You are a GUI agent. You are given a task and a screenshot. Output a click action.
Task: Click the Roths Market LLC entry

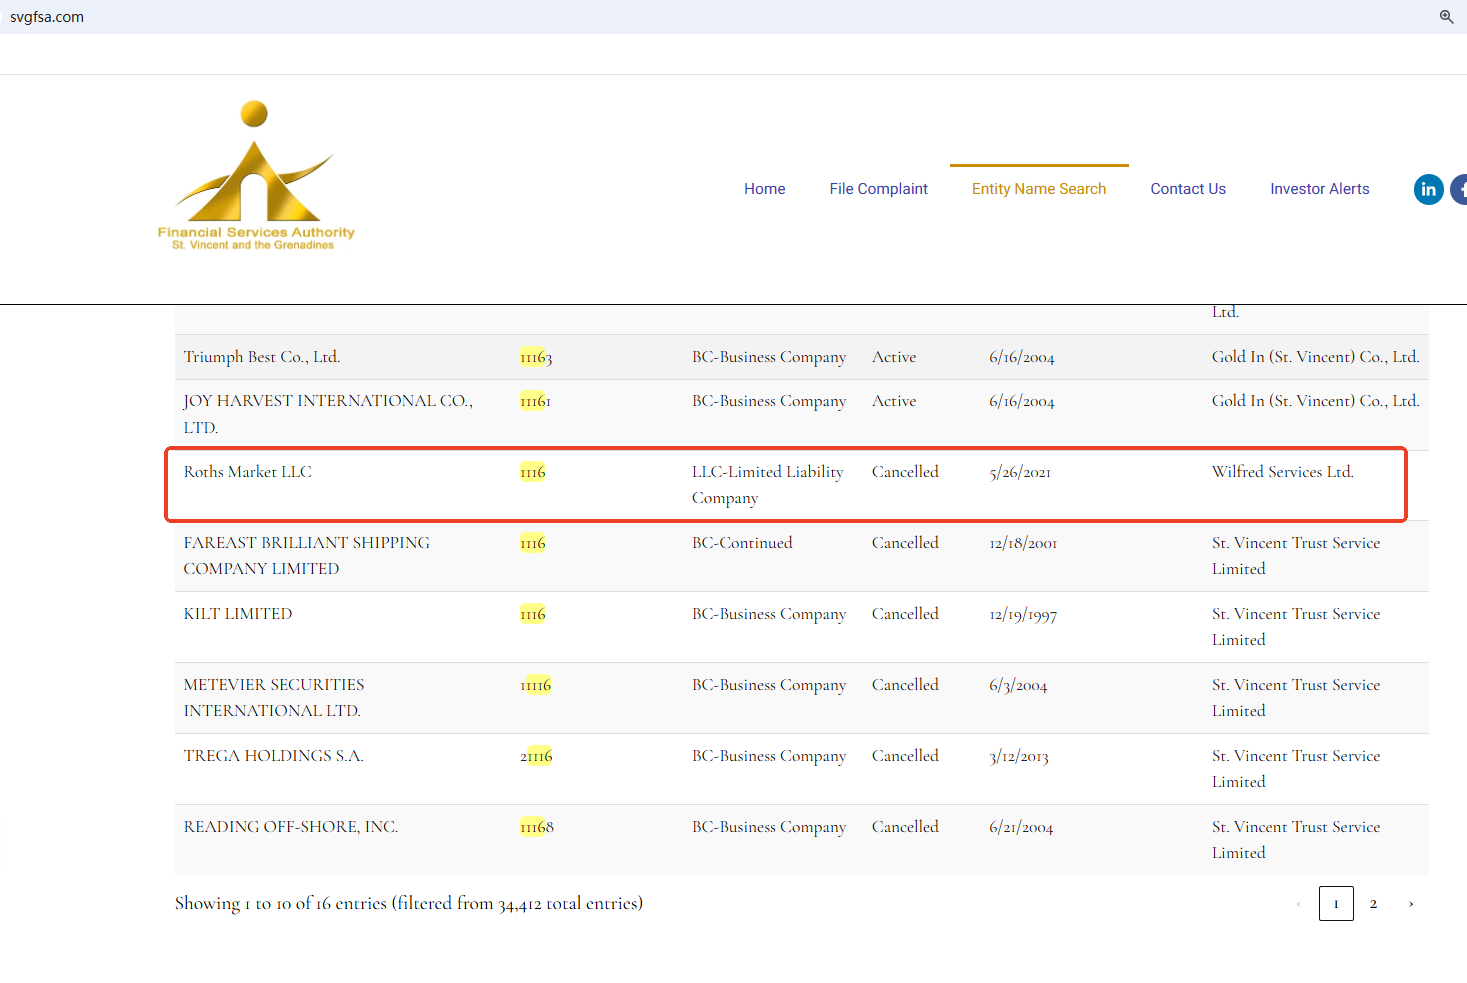pos(248,472)
